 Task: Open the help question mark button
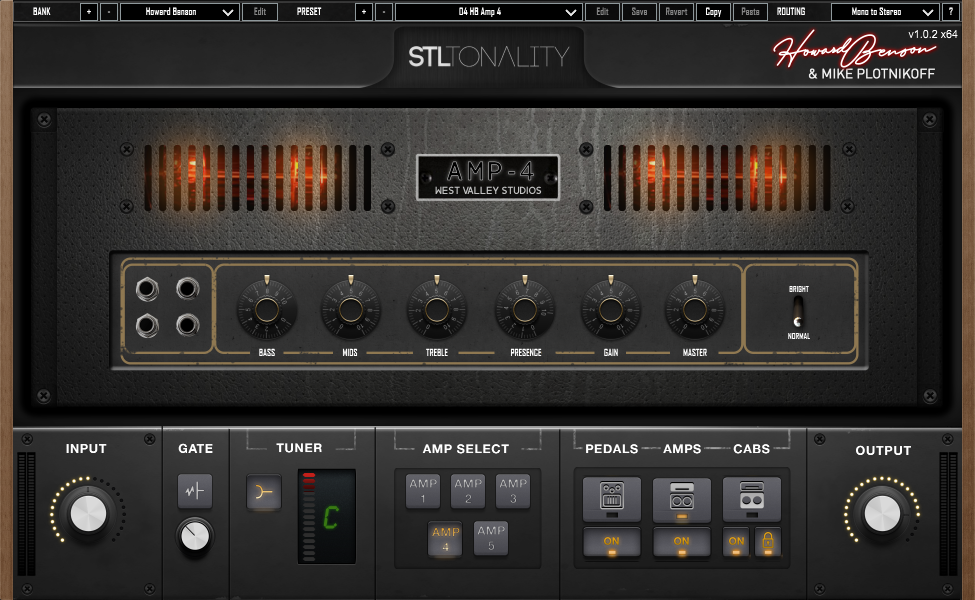pyautogui.click(x=950, y=12)
